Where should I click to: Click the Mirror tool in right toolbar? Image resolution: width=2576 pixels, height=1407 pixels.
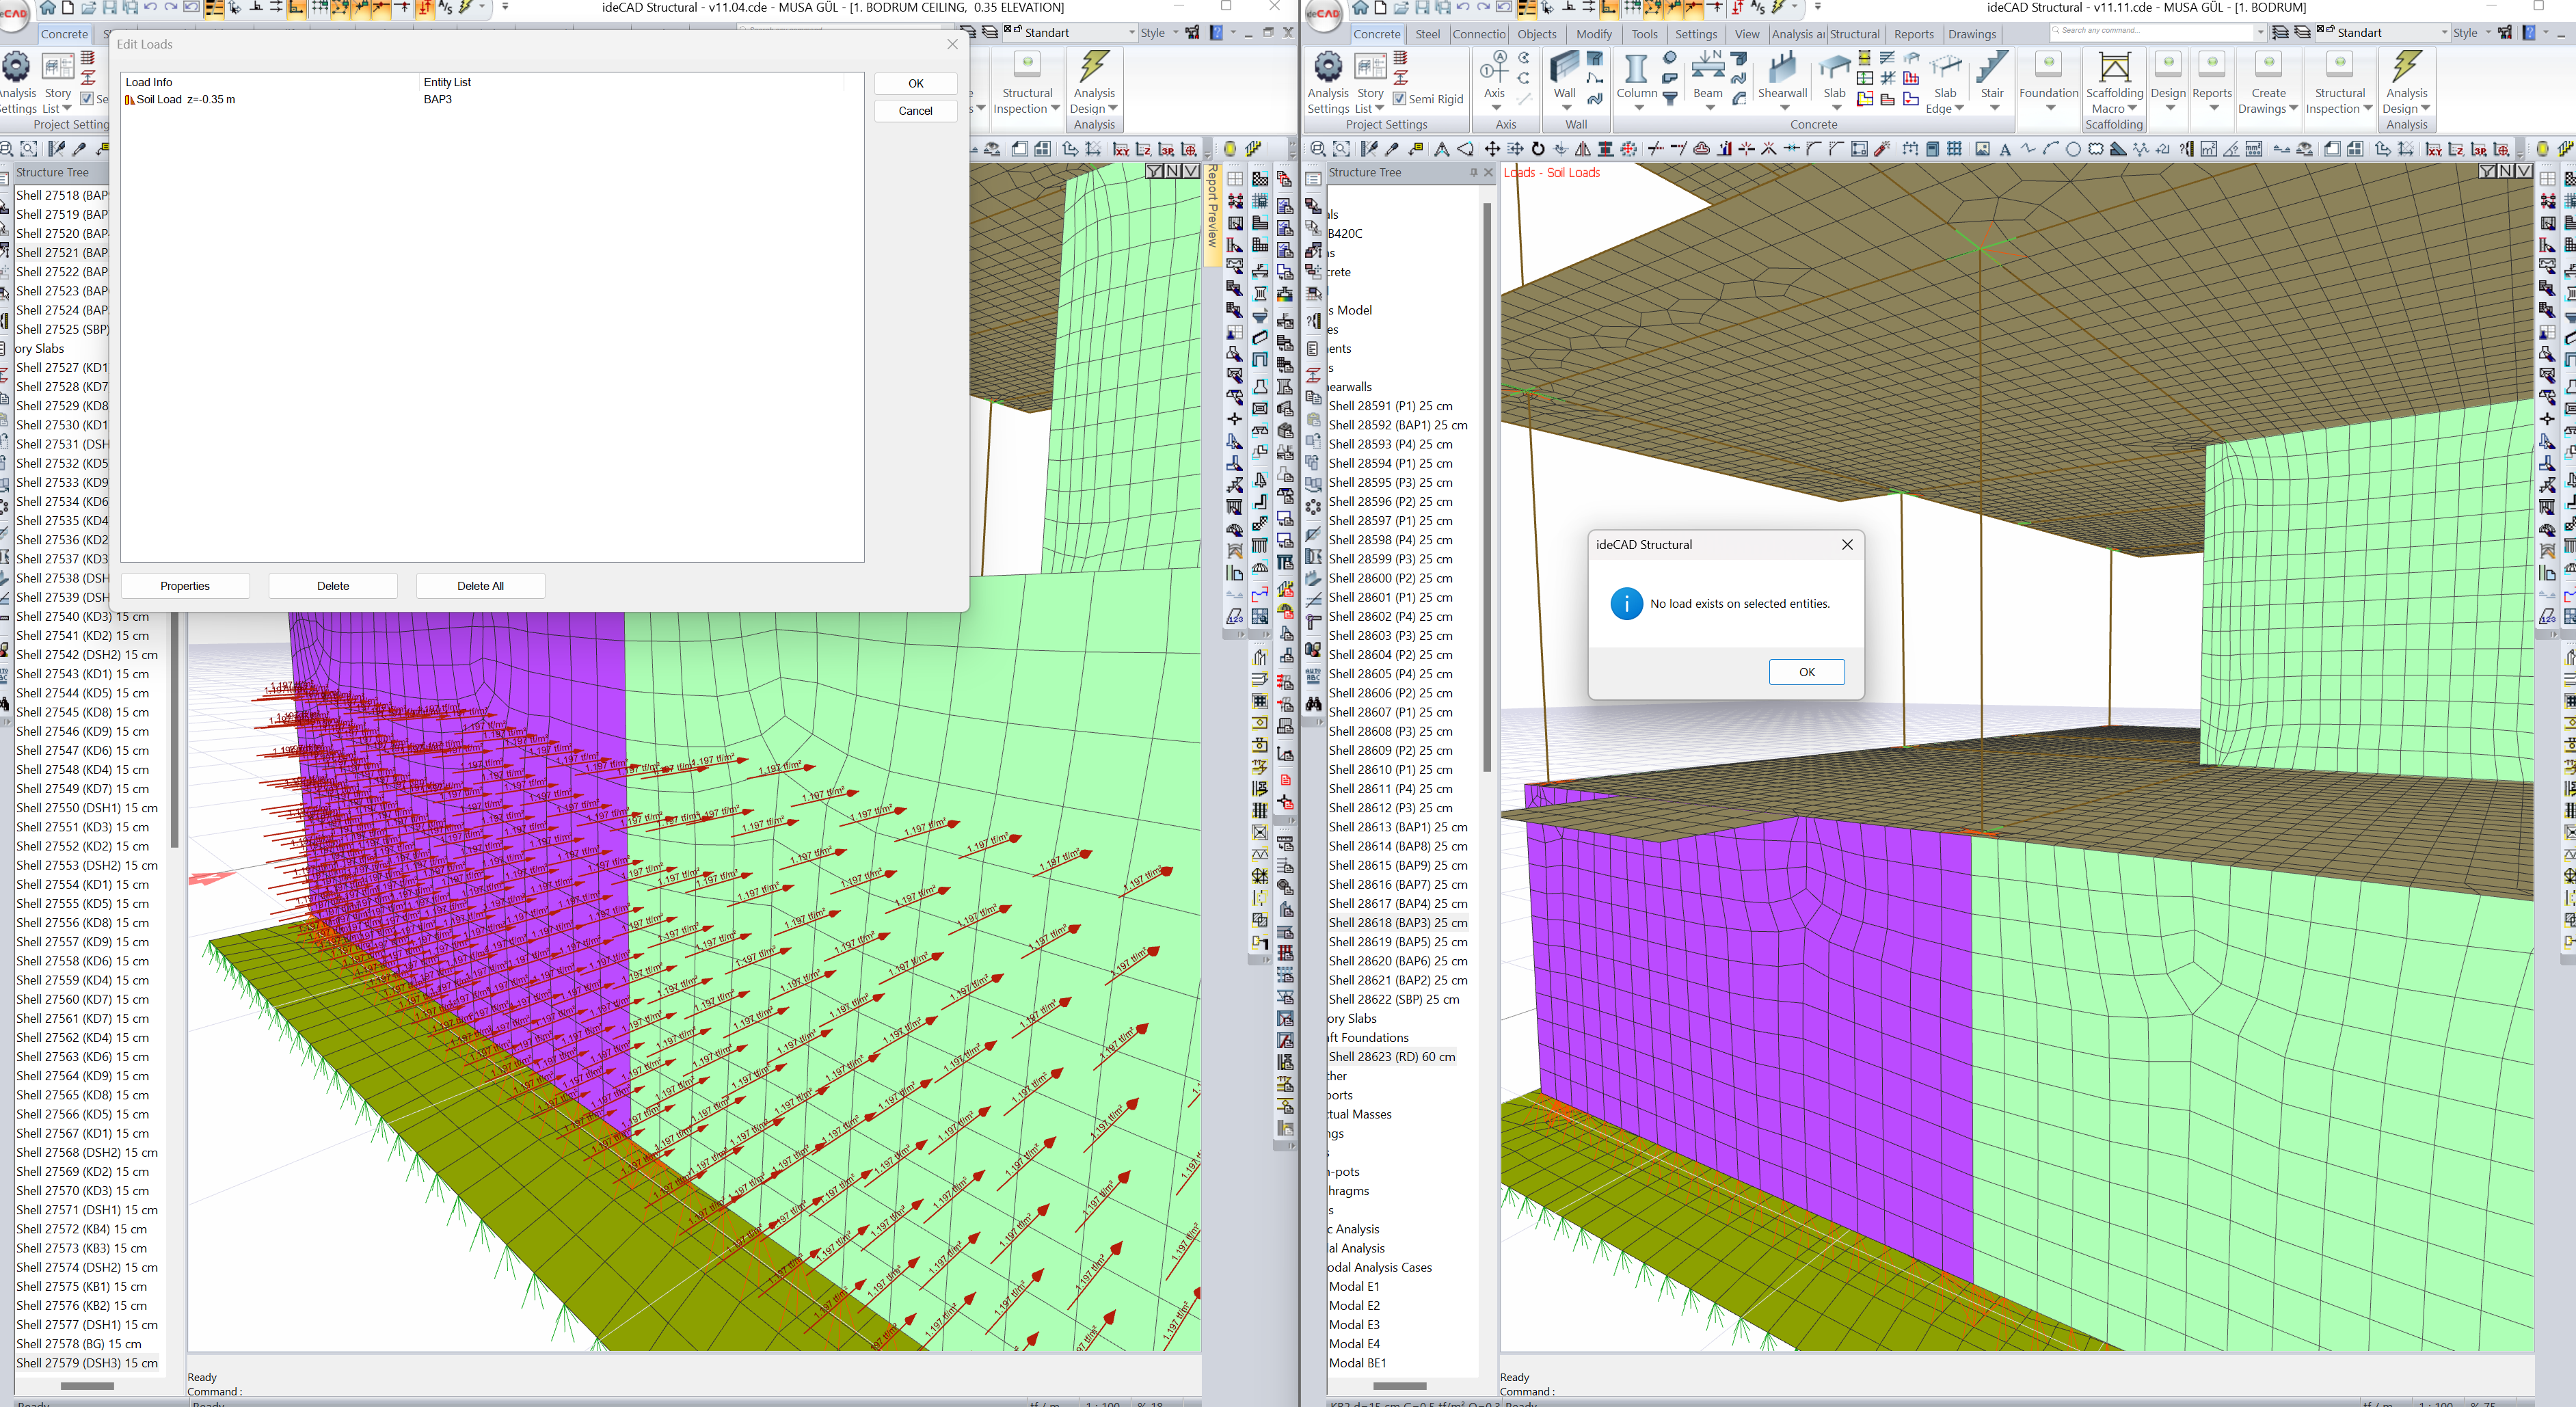click(1582, 149)
